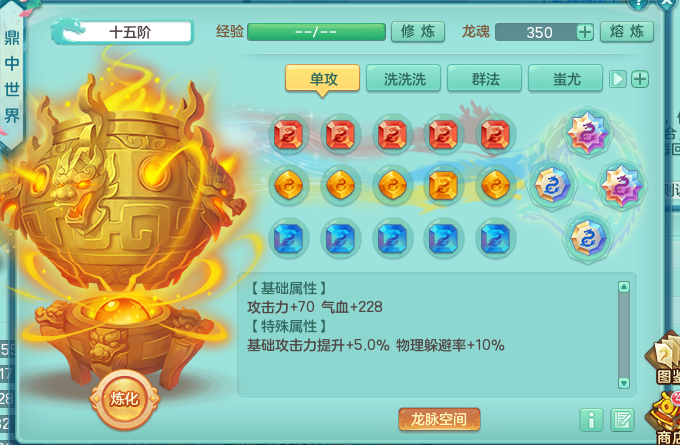The width and height of the screenshot is (680, 445).
Task: Click the bottom blue-gold octagon dragon gem
Action: [587, 238]
